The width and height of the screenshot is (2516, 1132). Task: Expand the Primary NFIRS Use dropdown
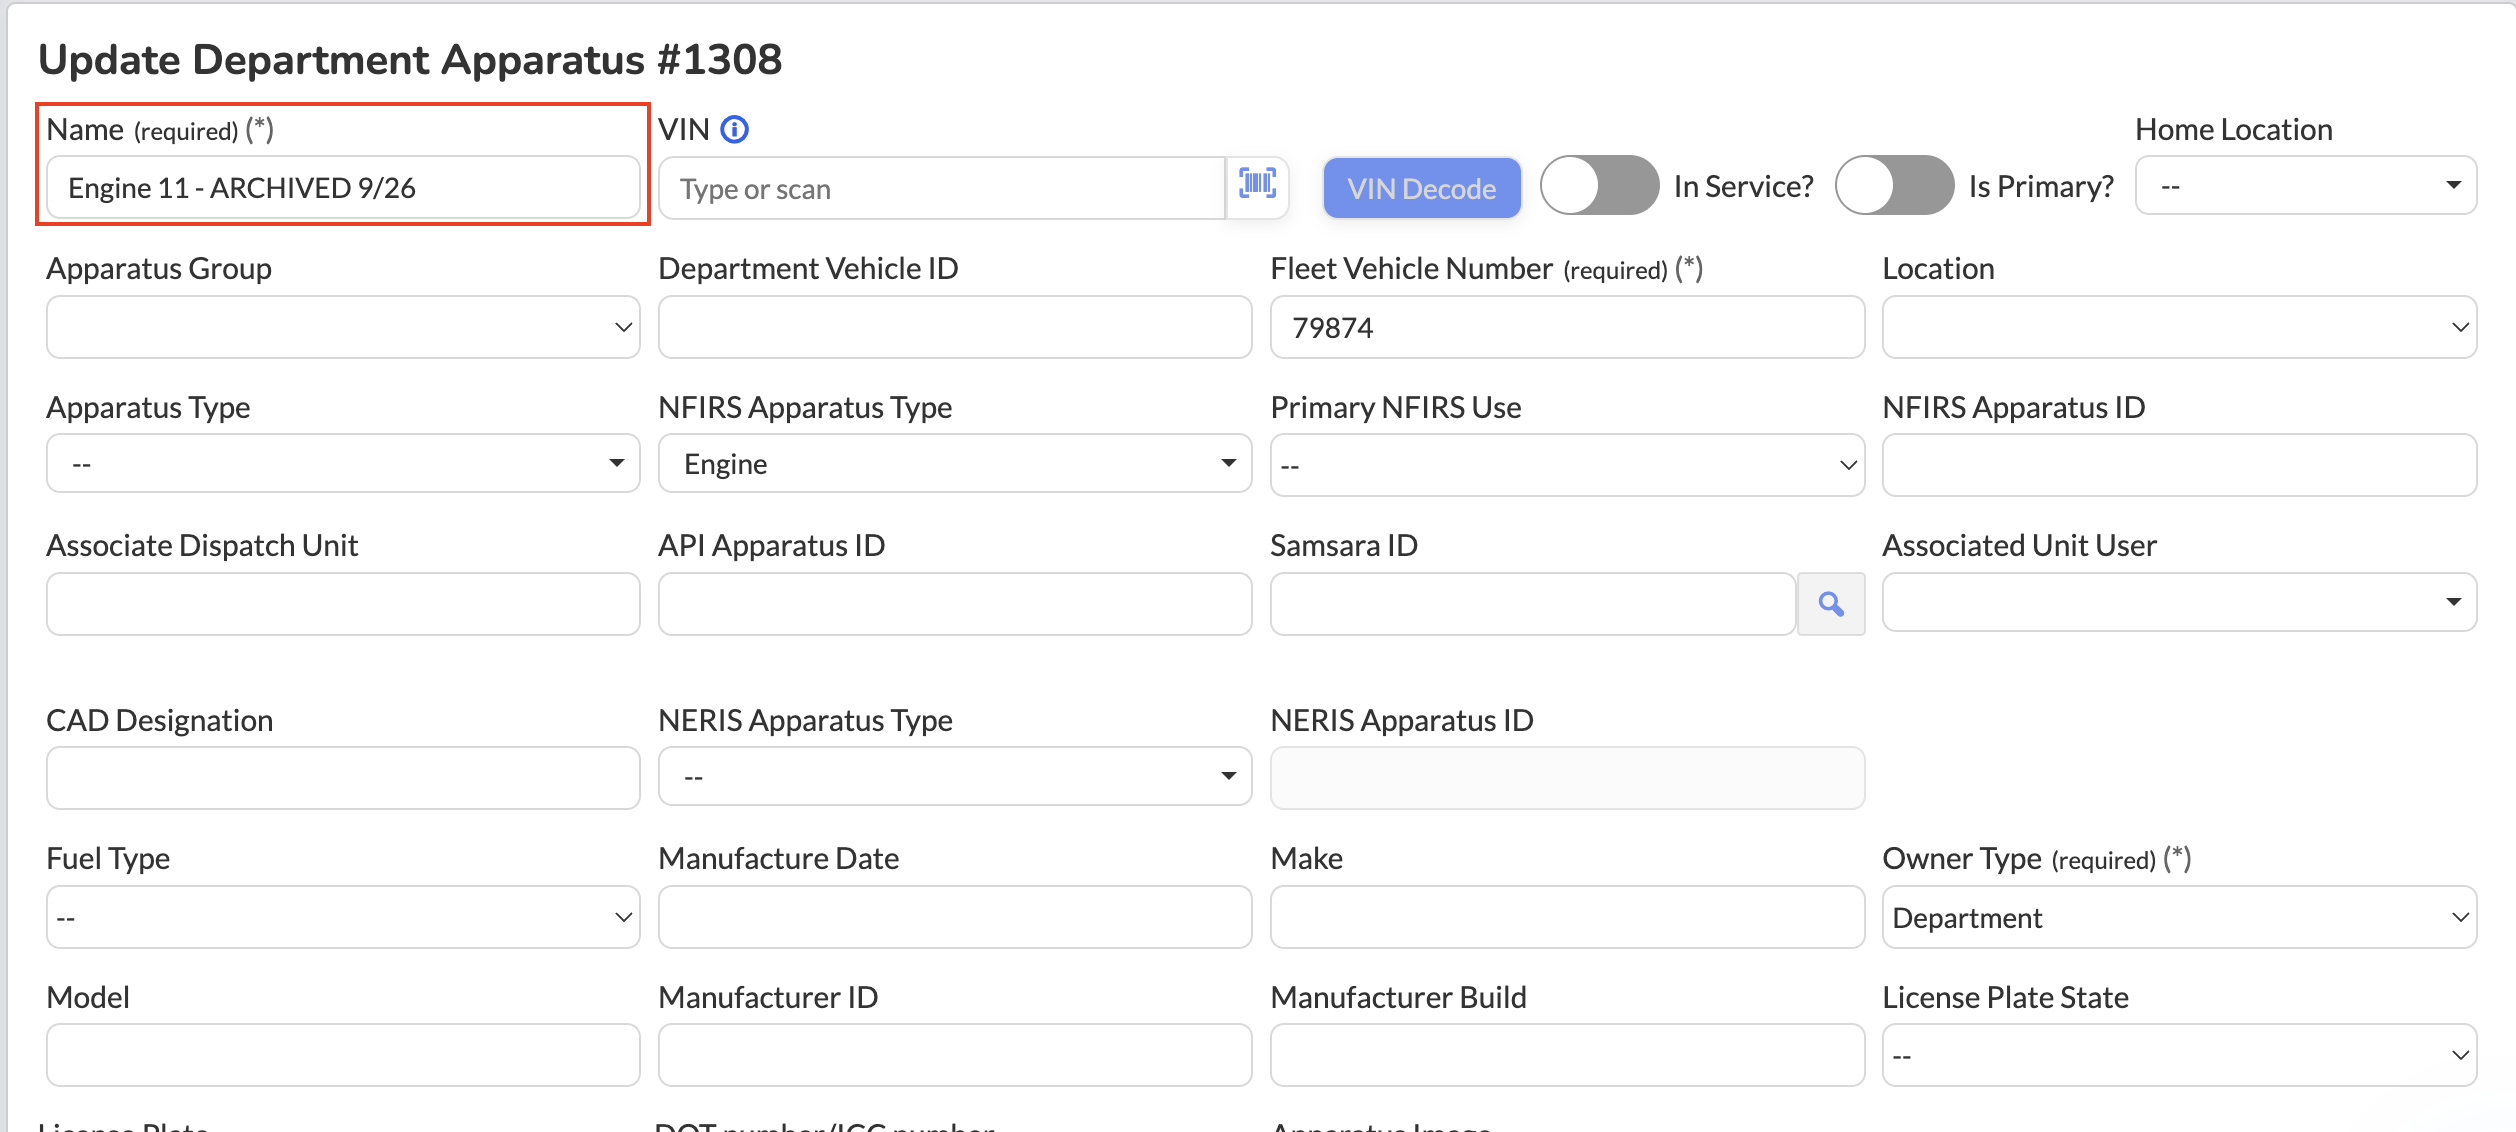click(x=1567, y=465)
